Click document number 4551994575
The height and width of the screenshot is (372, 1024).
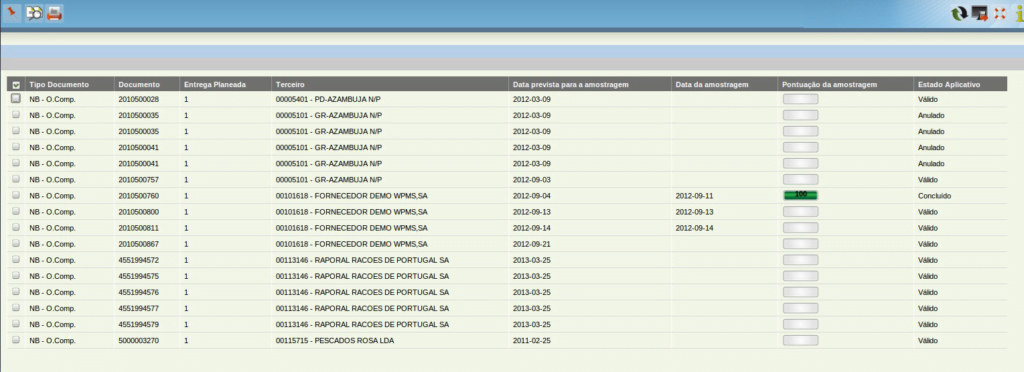(x=138, y=276)
